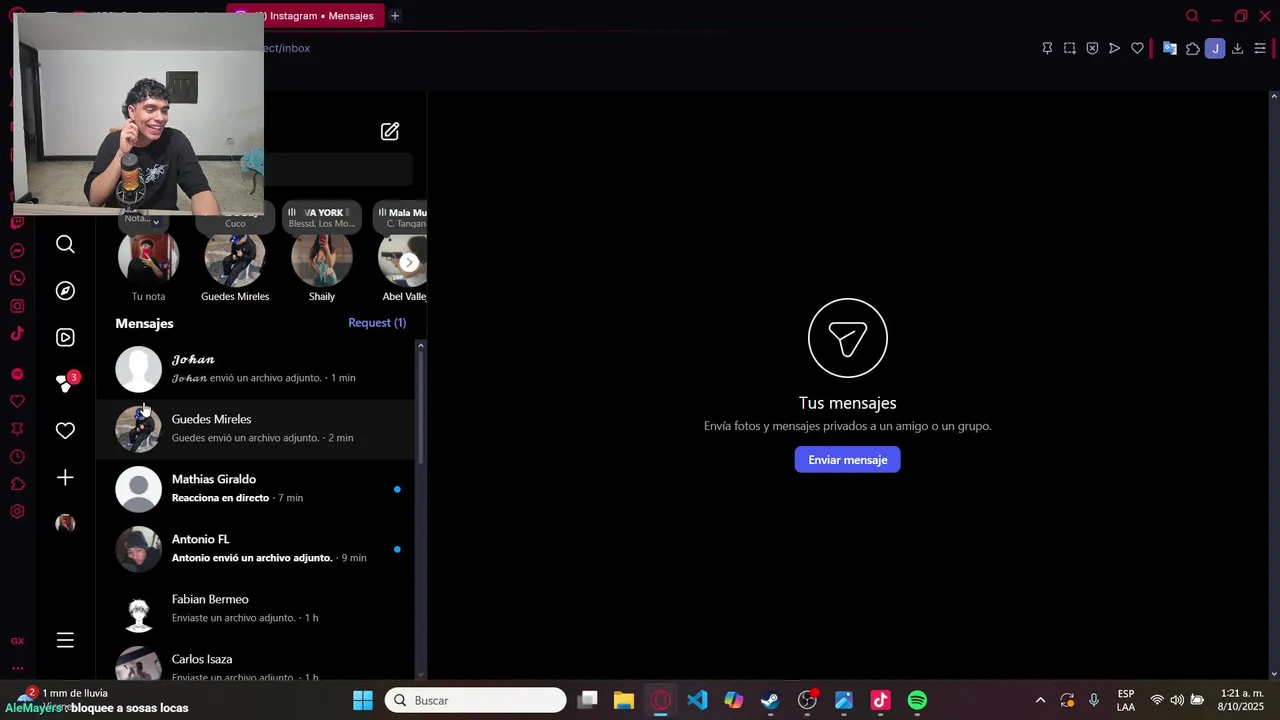Open three-dot sidebar setup menu
Viewport: 1280px width, 720px height.
coord(17,668)
